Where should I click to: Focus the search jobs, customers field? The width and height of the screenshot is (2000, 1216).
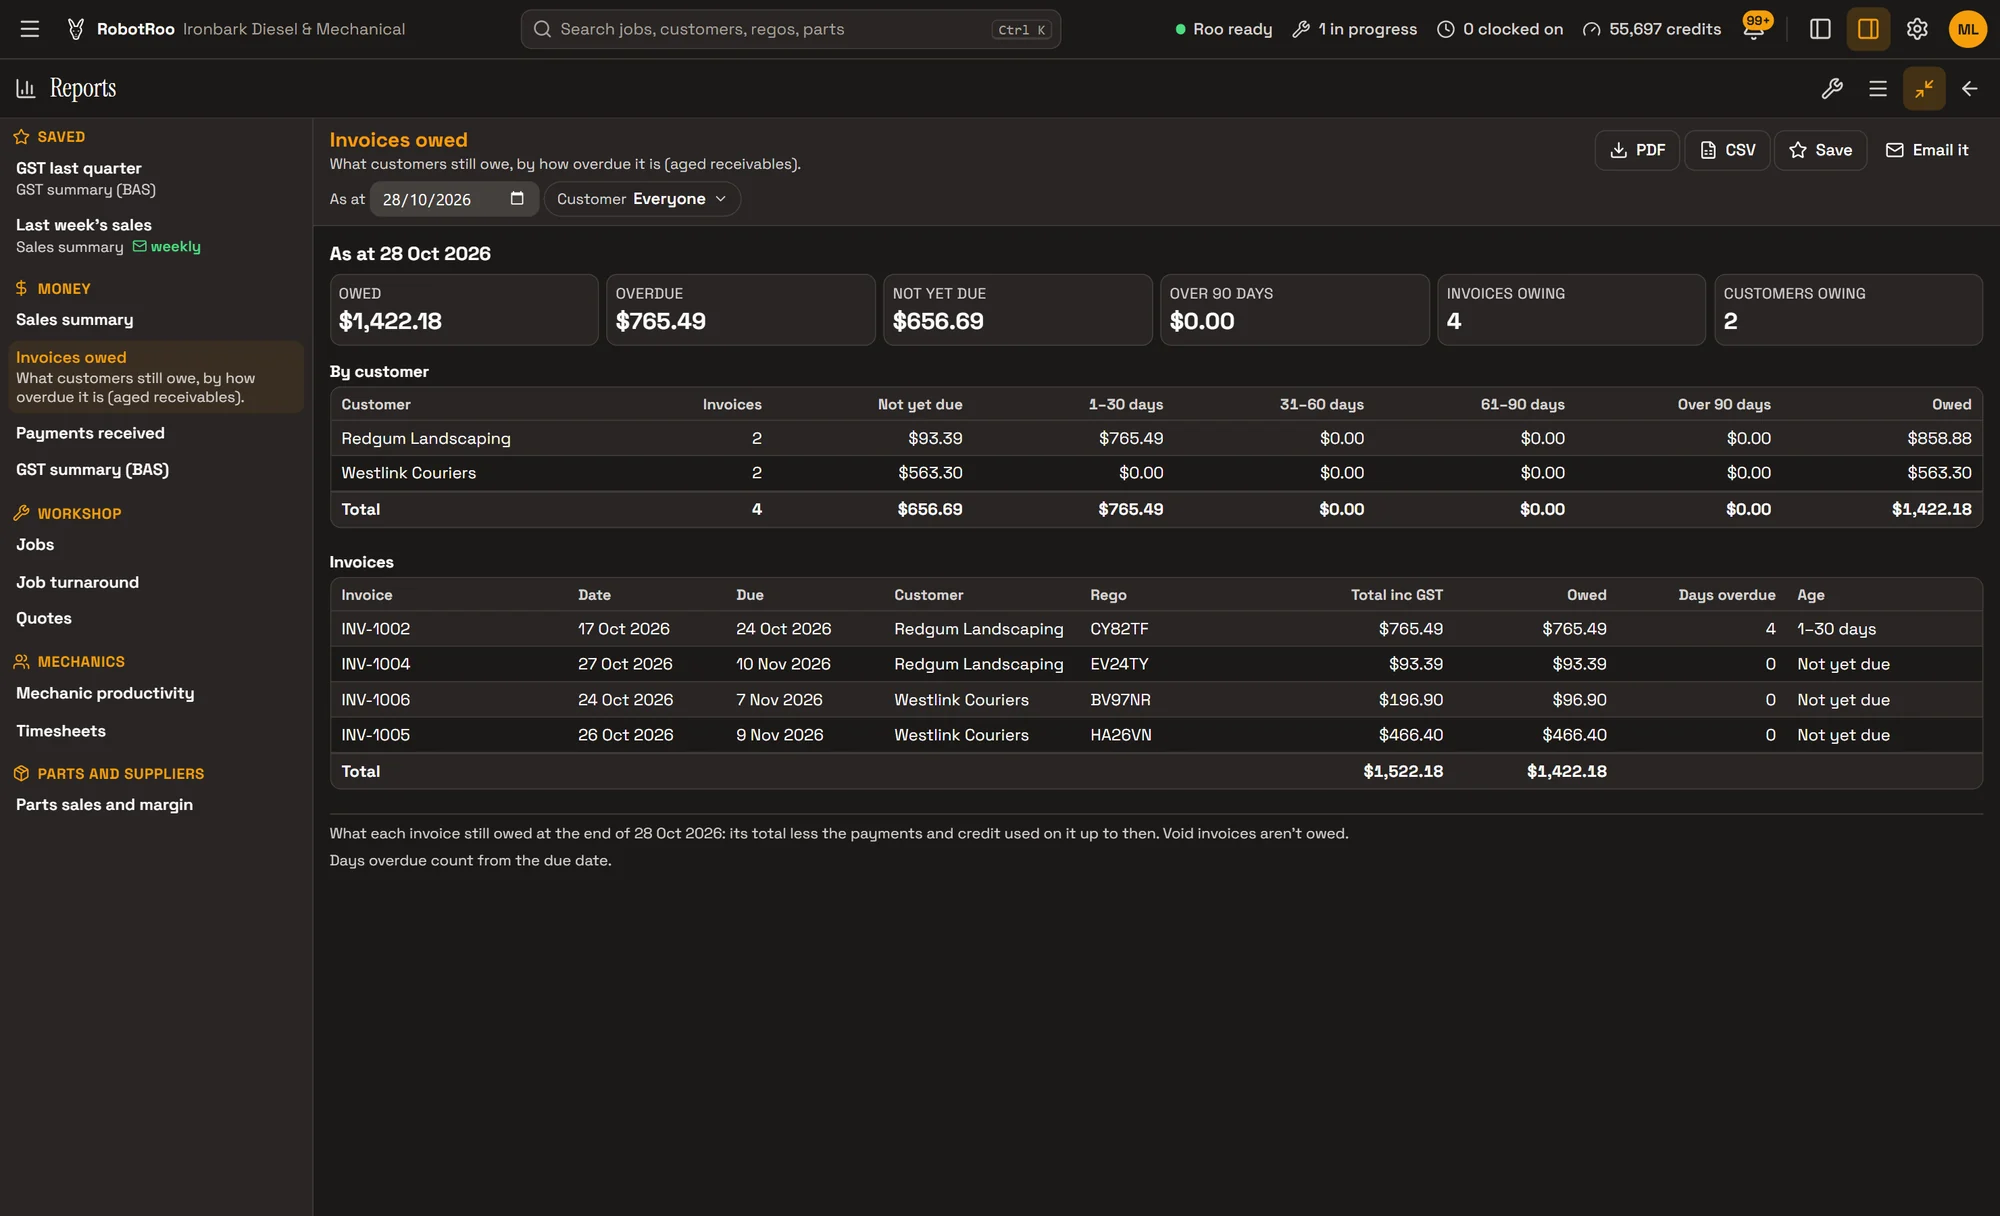(x=790, y=29)
